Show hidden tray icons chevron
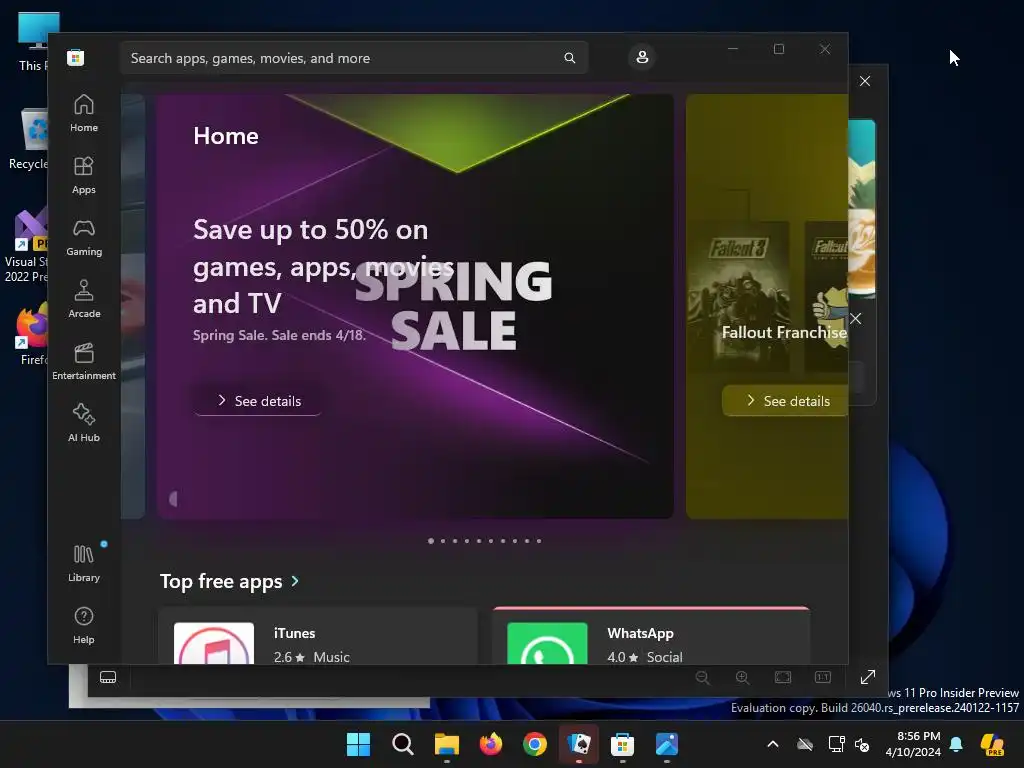 point(773,744)
